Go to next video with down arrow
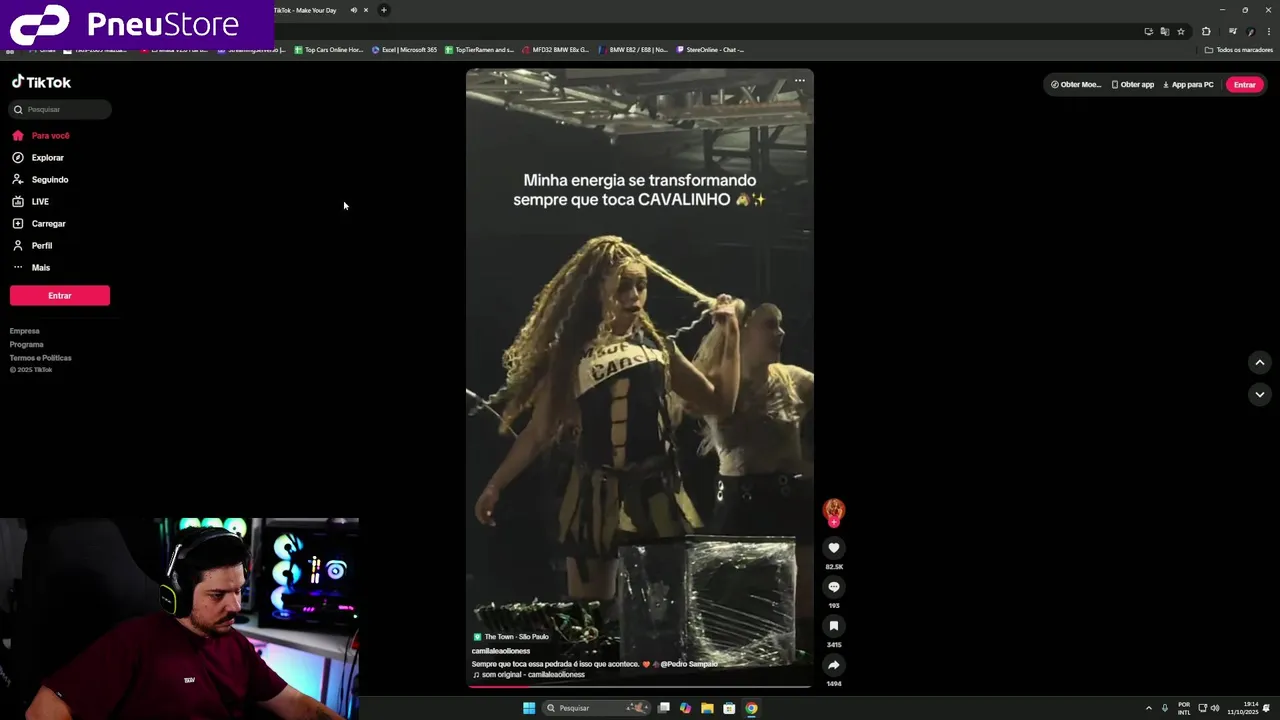The height and width of the screenshot is (720, 1280). click(1260, 394)
